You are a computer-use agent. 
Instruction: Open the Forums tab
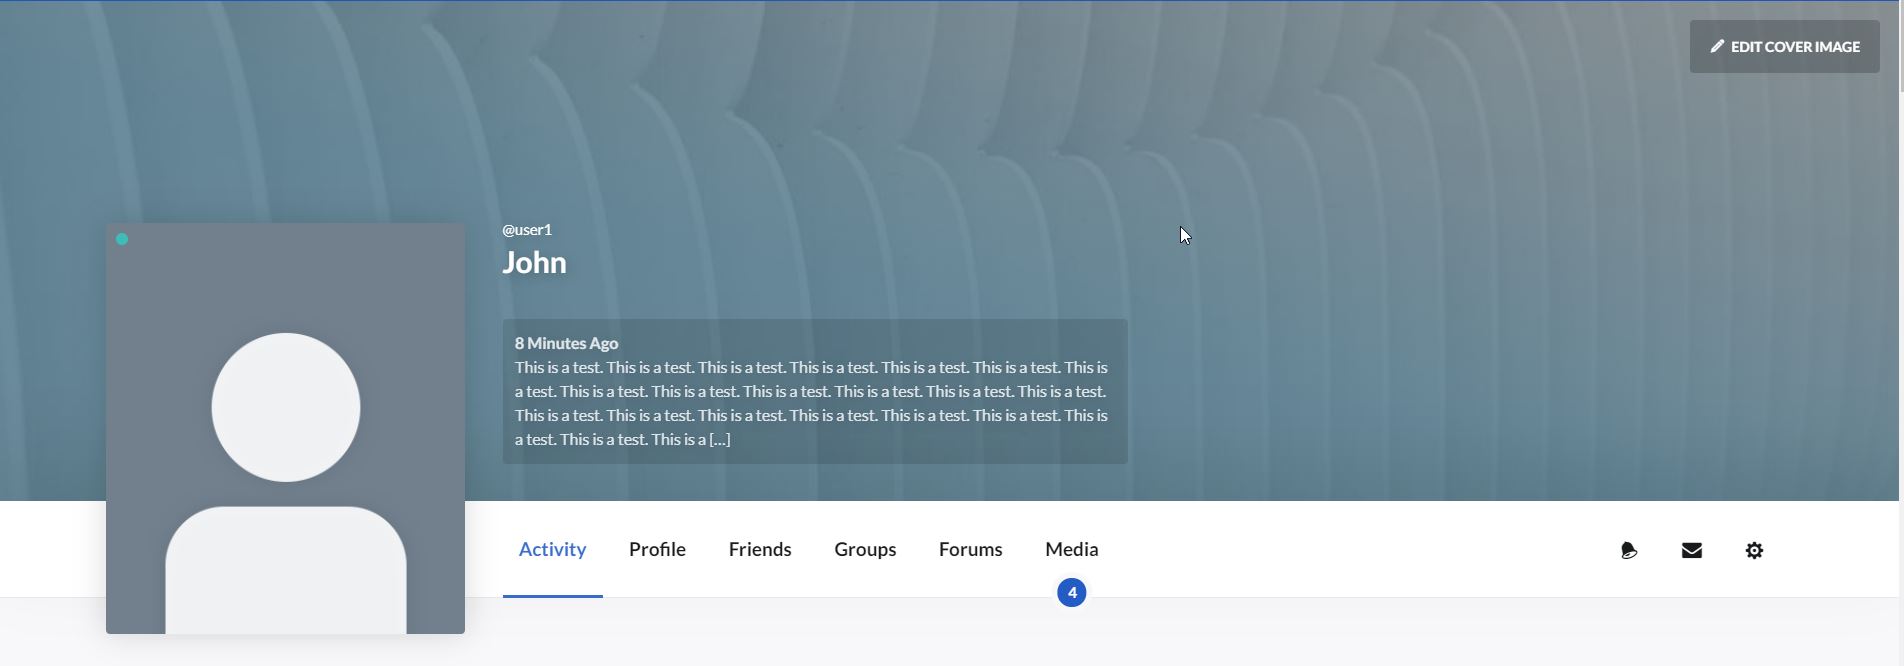pyautogui.click(x=970, y=550)
